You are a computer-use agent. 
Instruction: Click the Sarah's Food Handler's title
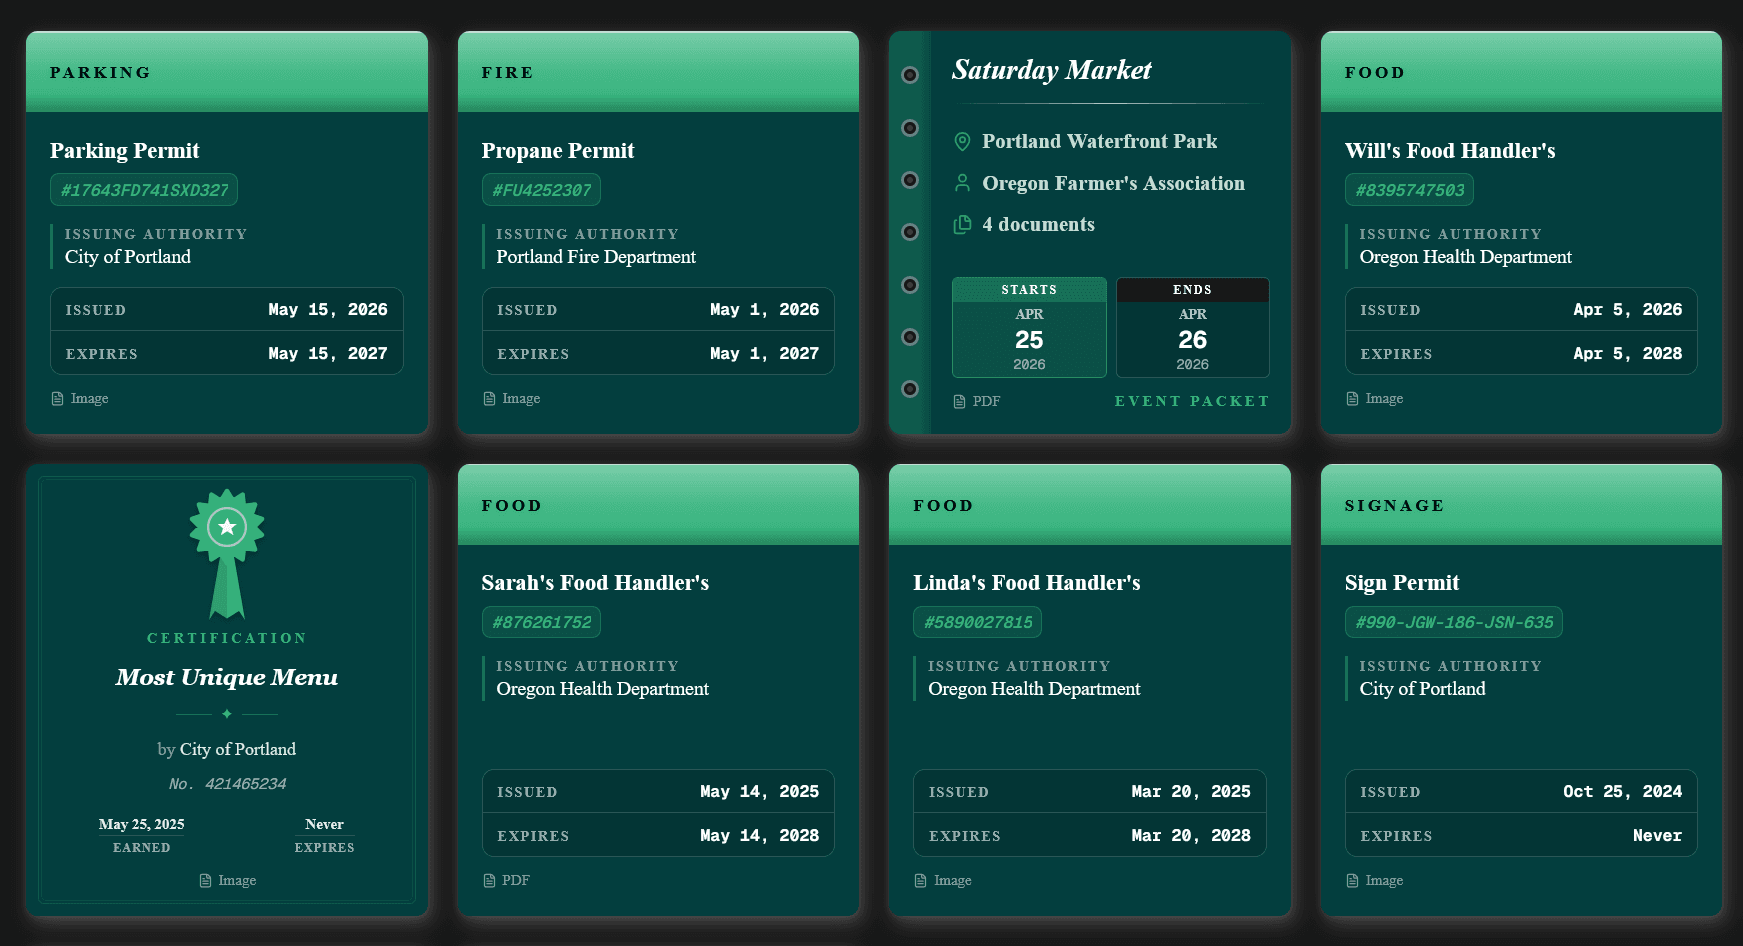(595, 583)
